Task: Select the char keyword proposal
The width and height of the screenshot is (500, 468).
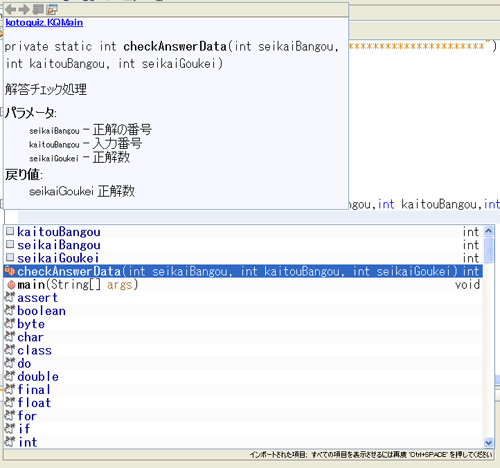Action: 243,337
